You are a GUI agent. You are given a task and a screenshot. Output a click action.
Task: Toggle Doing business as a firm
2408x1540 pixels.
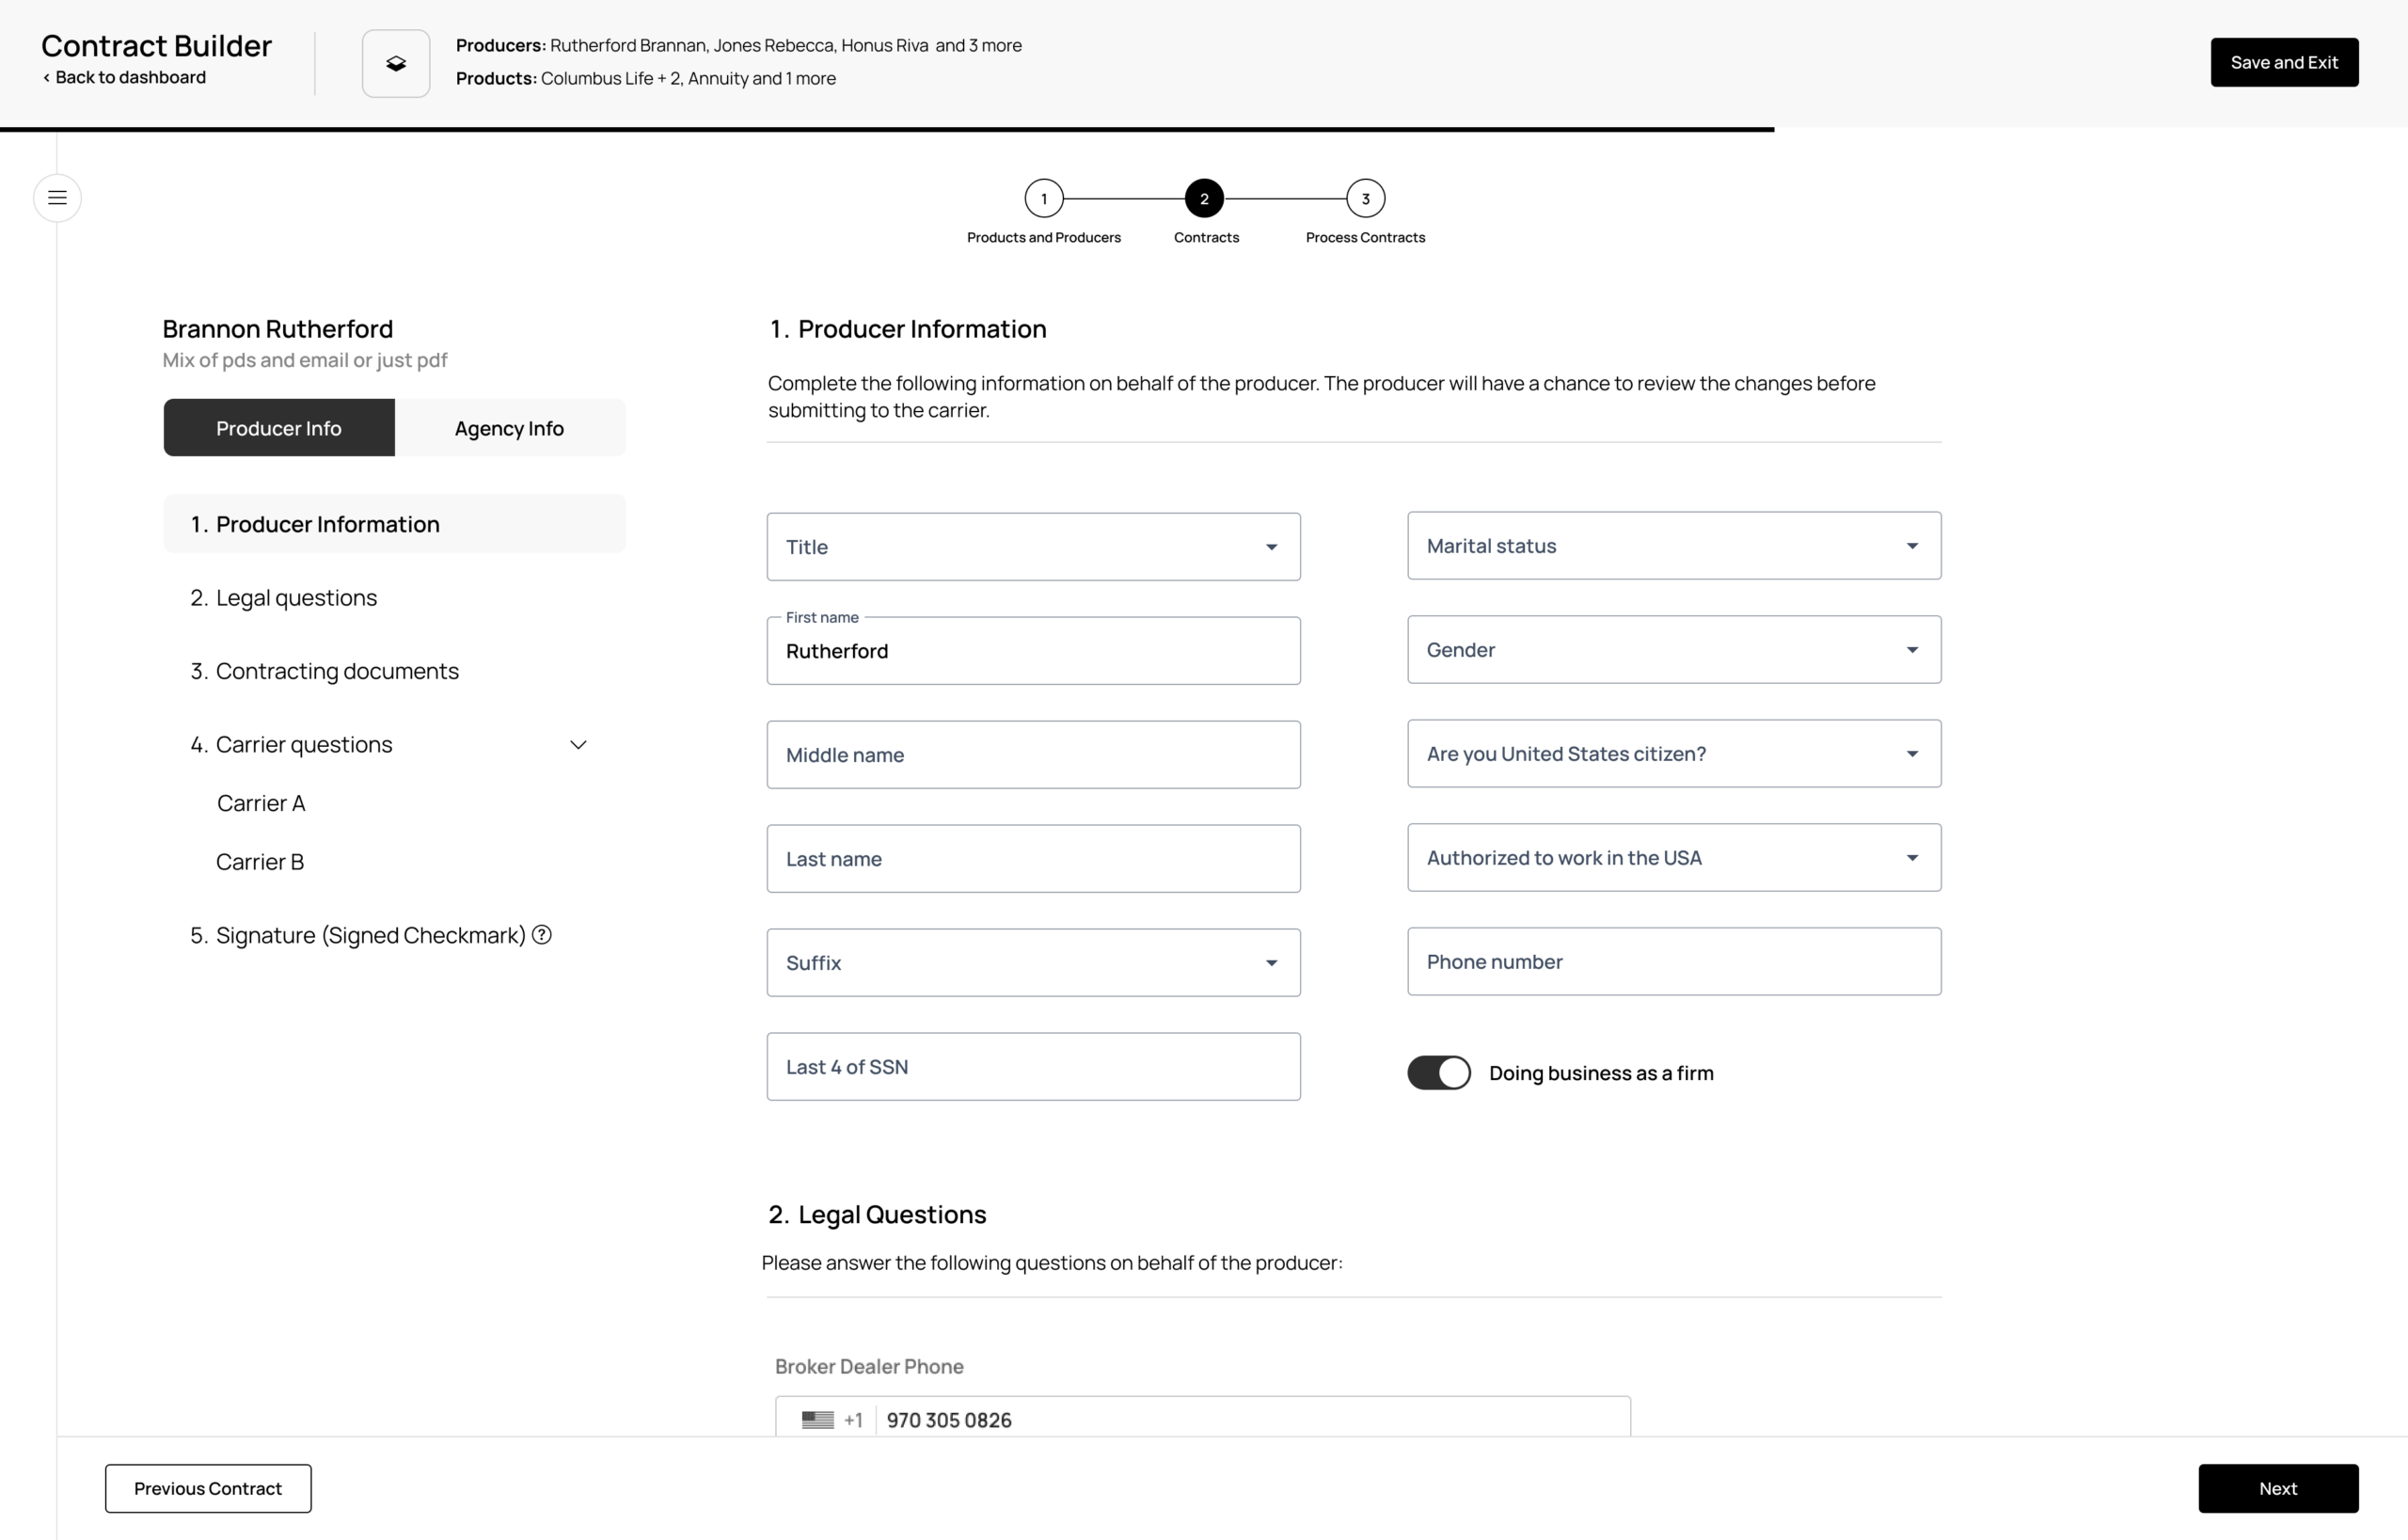(x=1438, y=1073)
